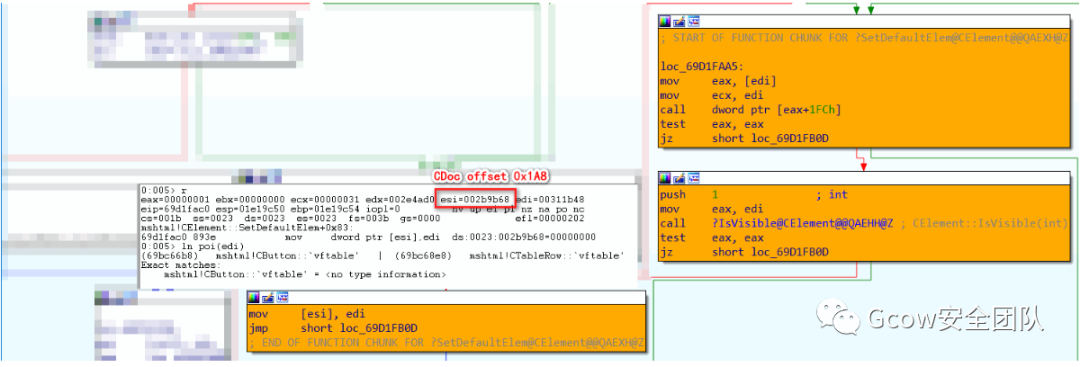Click edit pencil icon on mov [esi], edi block
The image size is (1080, 367).
pos(267,297)
